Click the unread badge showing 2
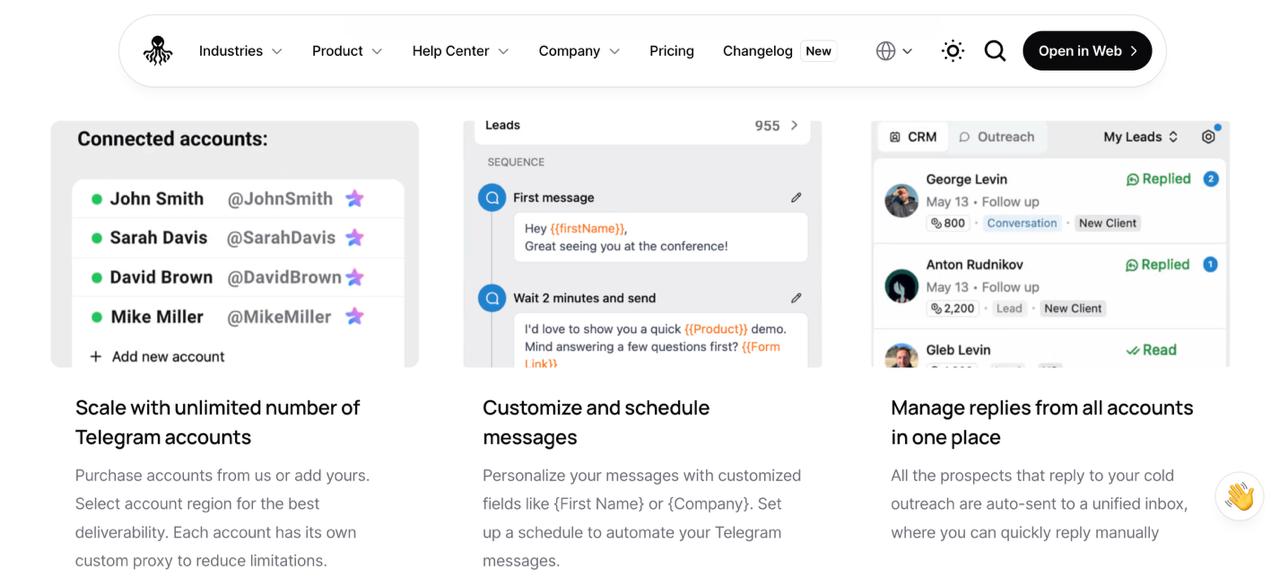 point(1210,179)
